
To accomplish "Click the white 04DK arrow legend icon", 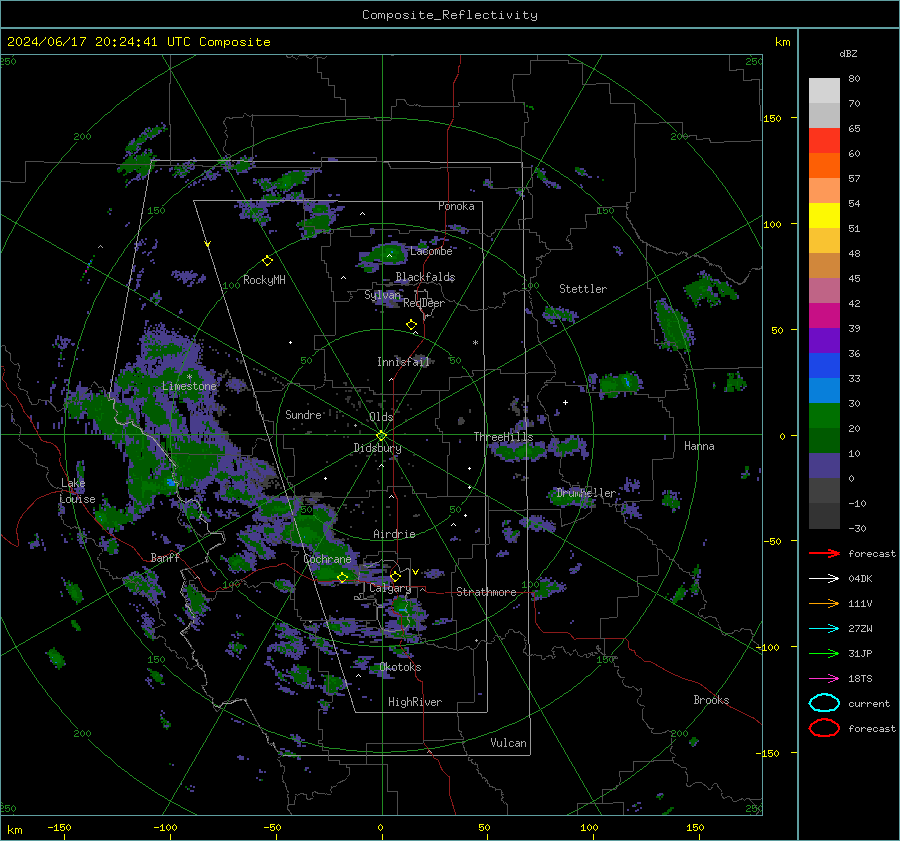I will tap(824, 578).
